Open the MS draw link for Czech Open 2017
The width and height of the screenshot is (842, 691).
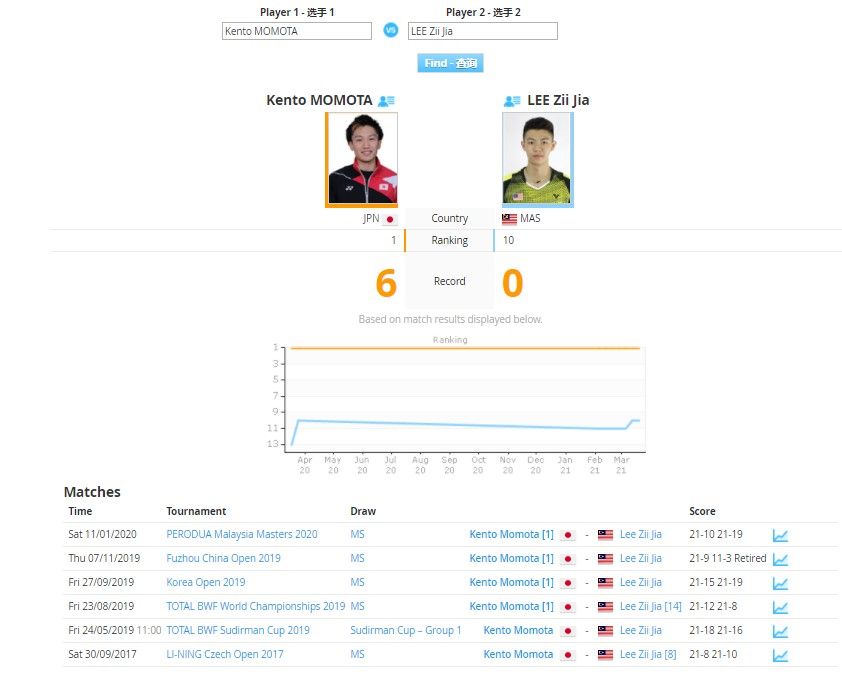tap(357, 654)
